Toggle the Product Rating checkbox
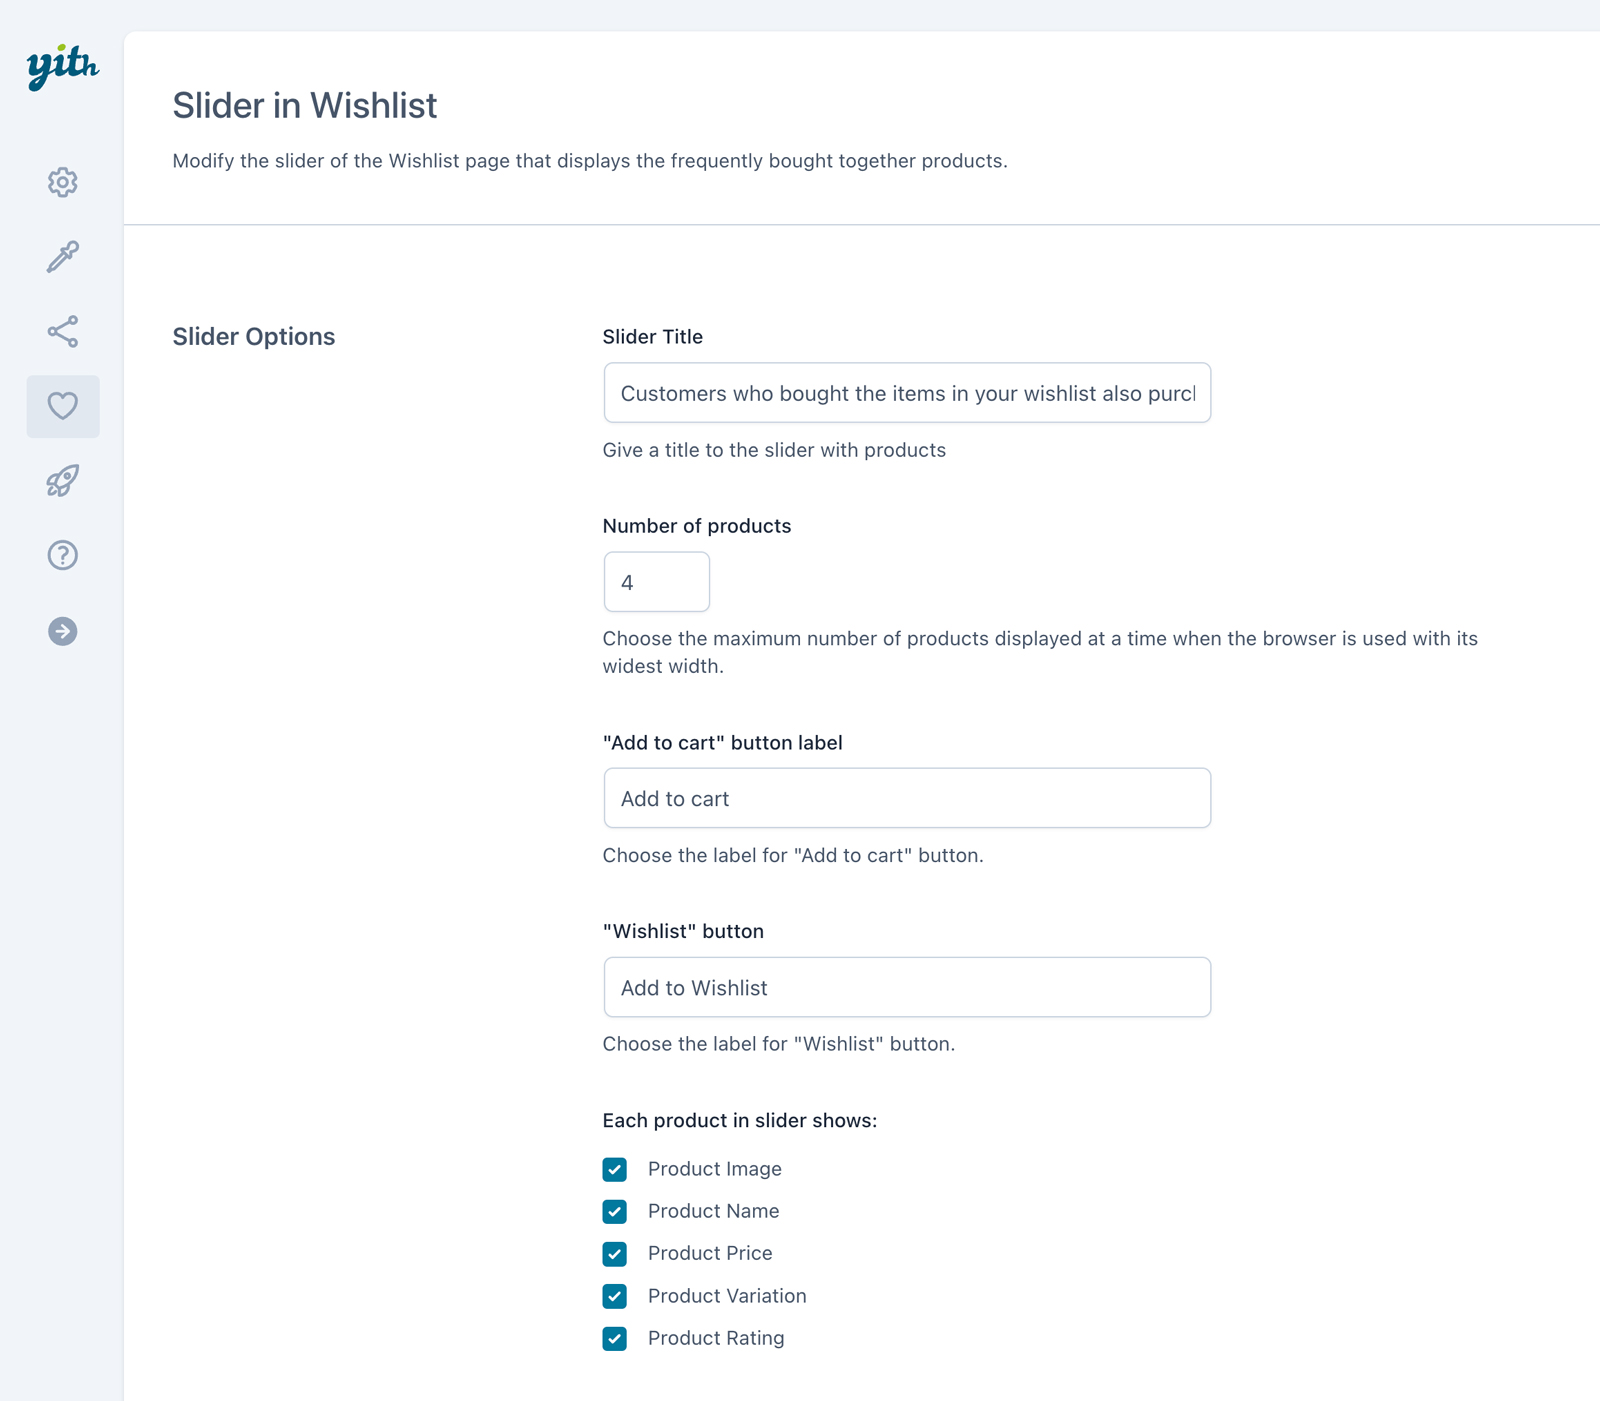Viewport: 1600px width, 1401px height. tap(615, 1338)
